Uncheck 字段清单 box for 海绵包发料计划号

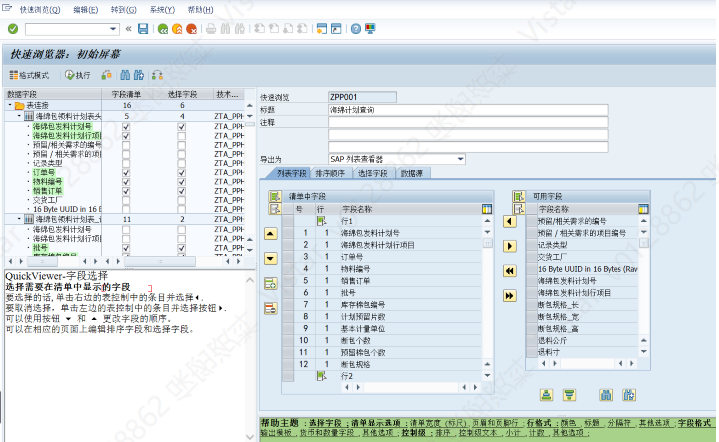[126, 127]
